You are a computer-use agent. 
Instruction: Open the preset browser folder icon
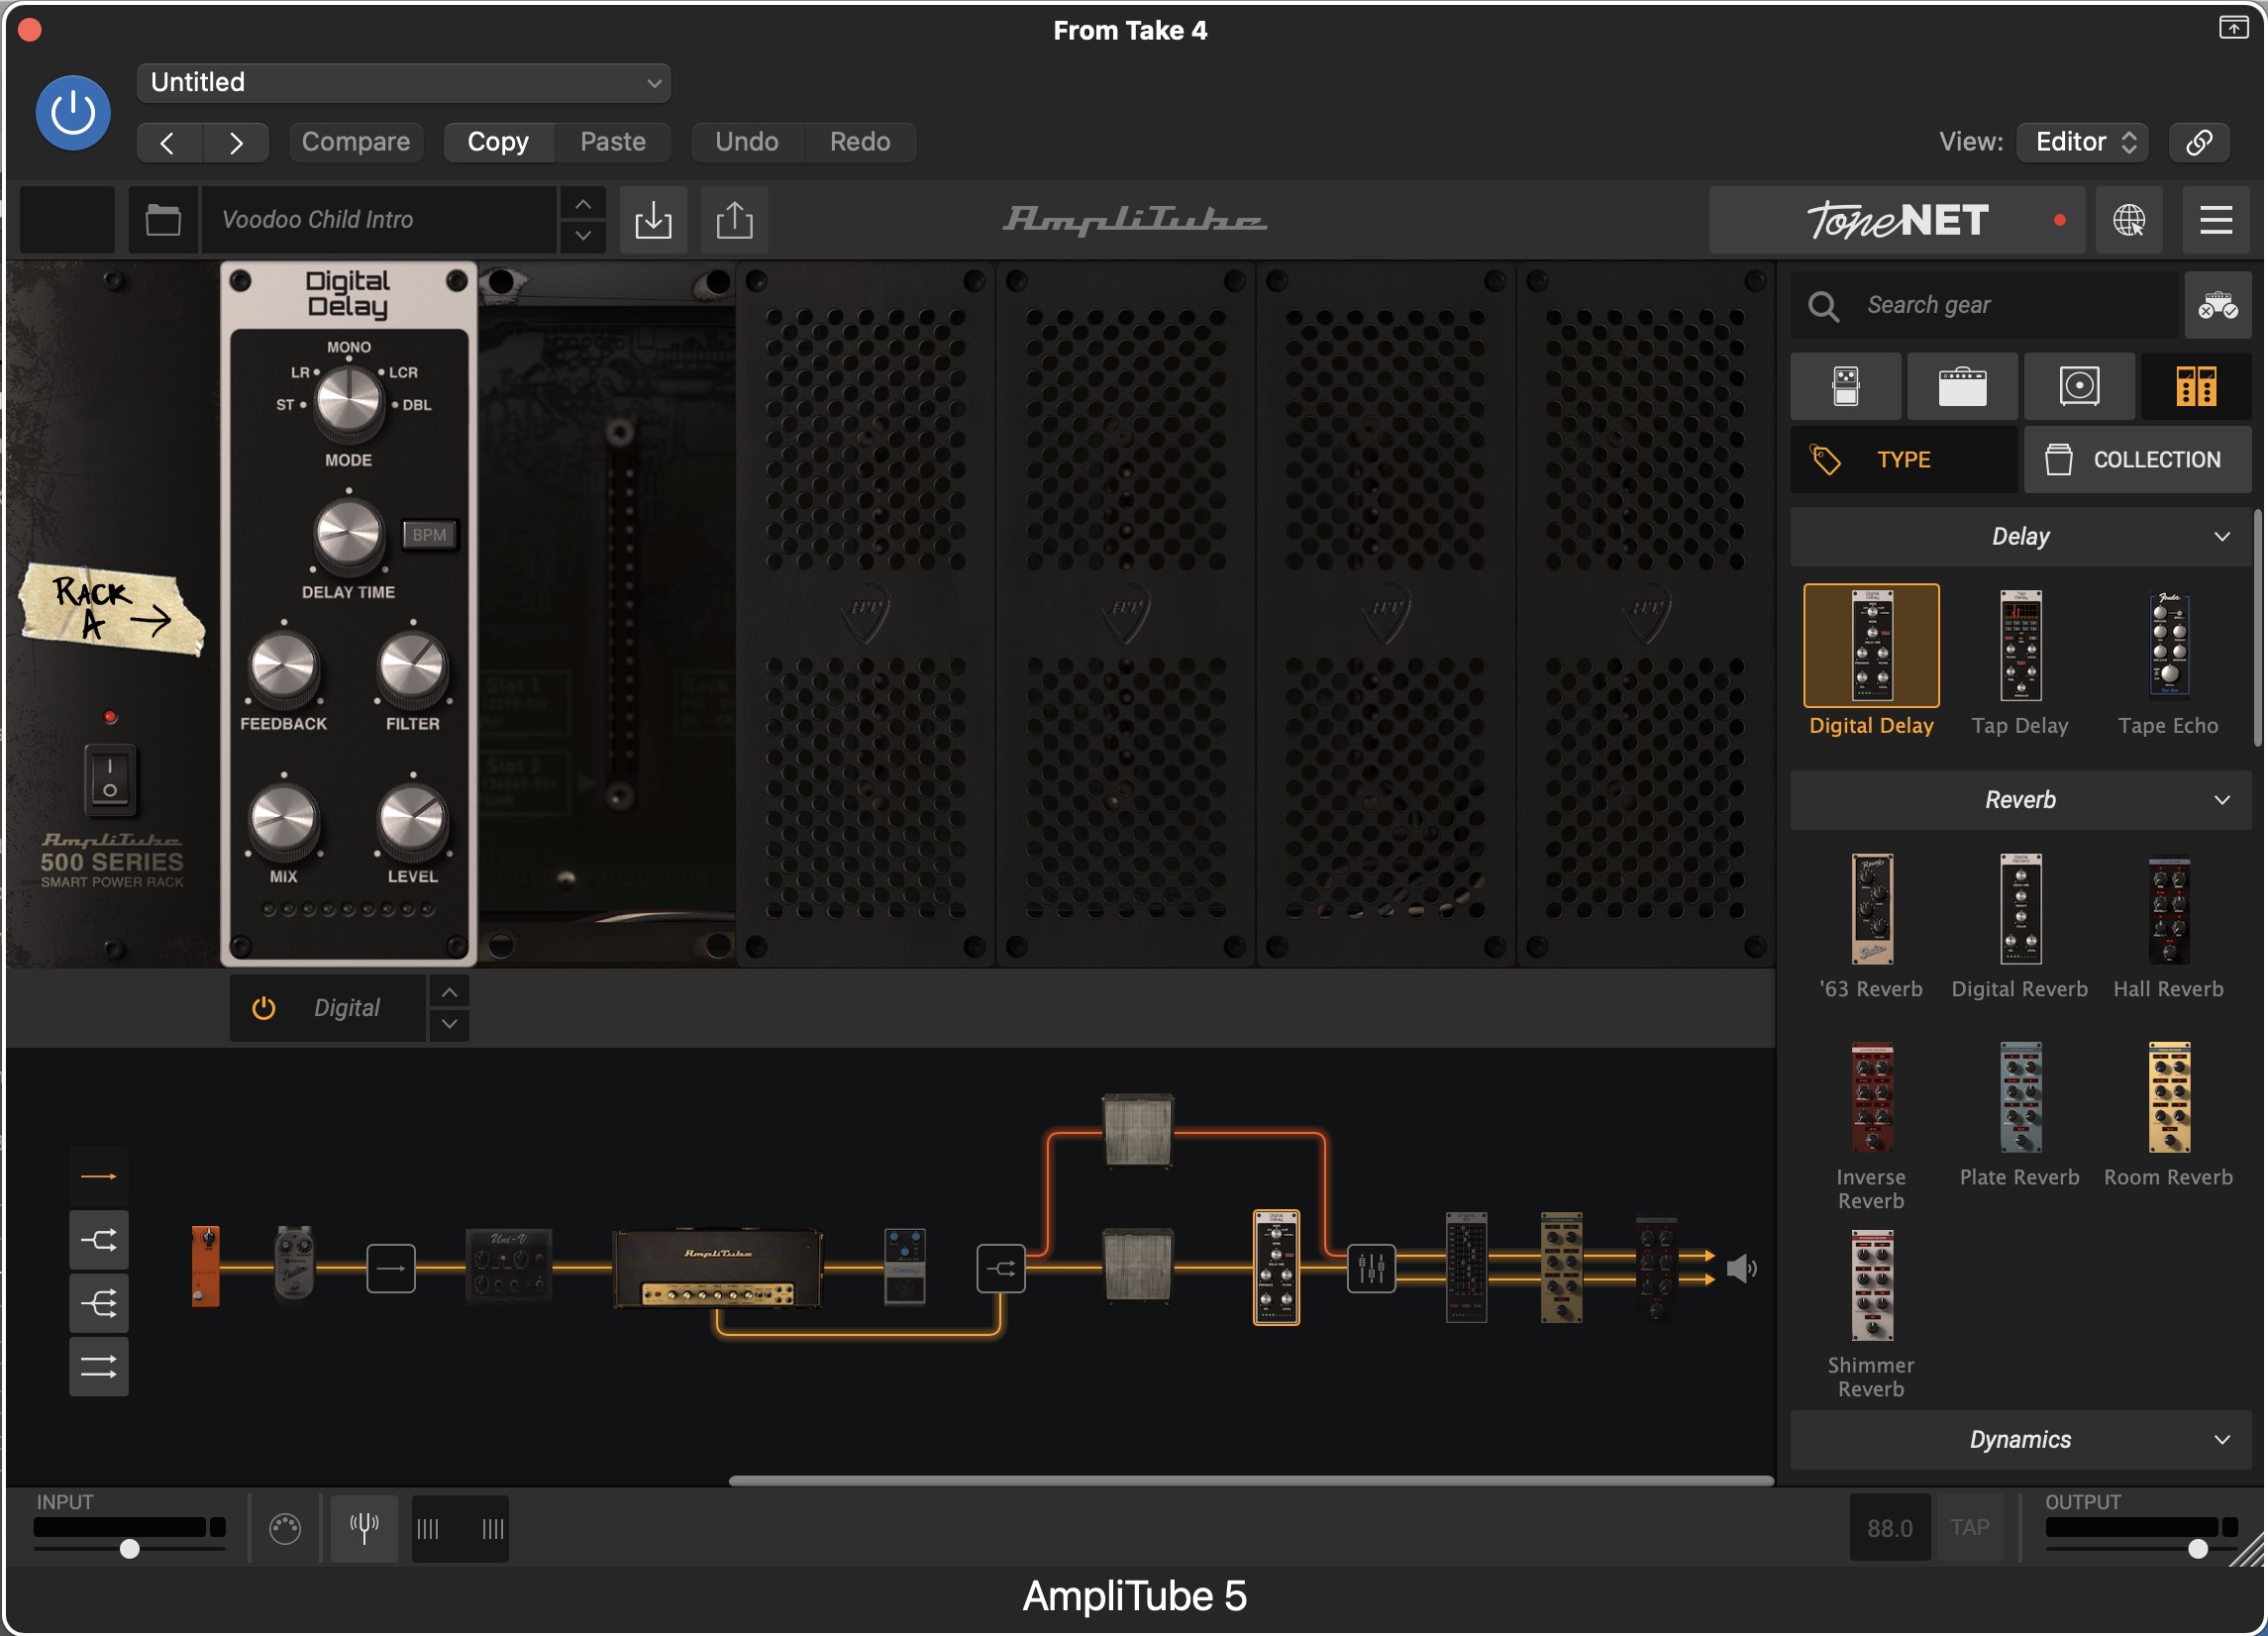point(163,219)
